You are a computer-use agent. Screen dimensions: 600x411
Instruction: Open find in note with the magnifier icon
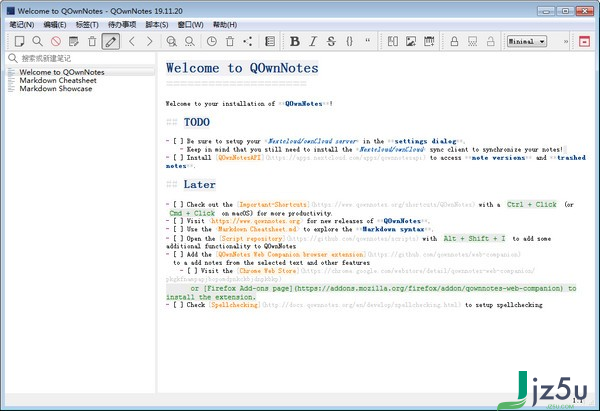tap(37, 41)
